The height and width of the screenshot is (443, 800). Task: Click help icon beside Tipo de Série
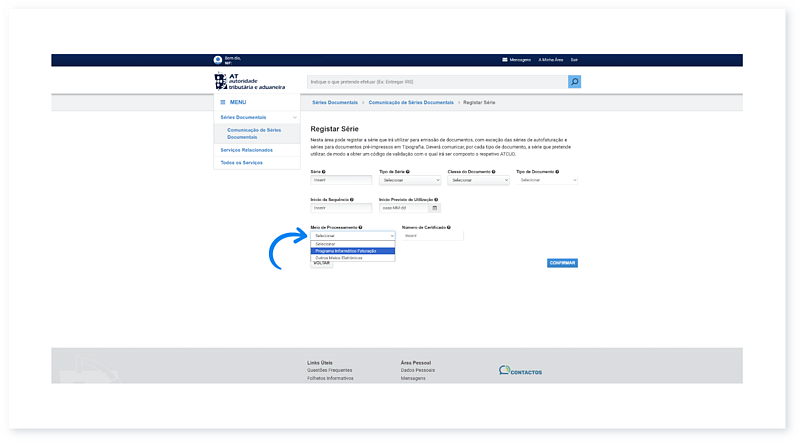[x=408, y=172]
